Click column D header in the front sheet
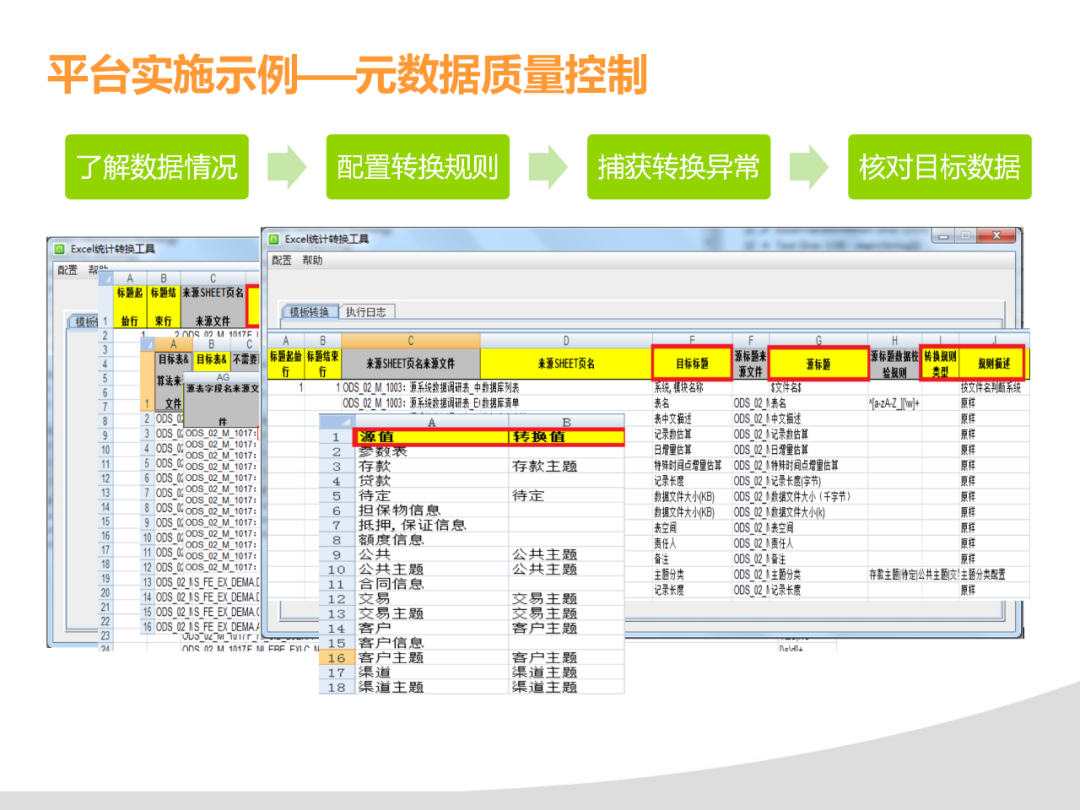The image size is (1080, 810). point(565,340)
